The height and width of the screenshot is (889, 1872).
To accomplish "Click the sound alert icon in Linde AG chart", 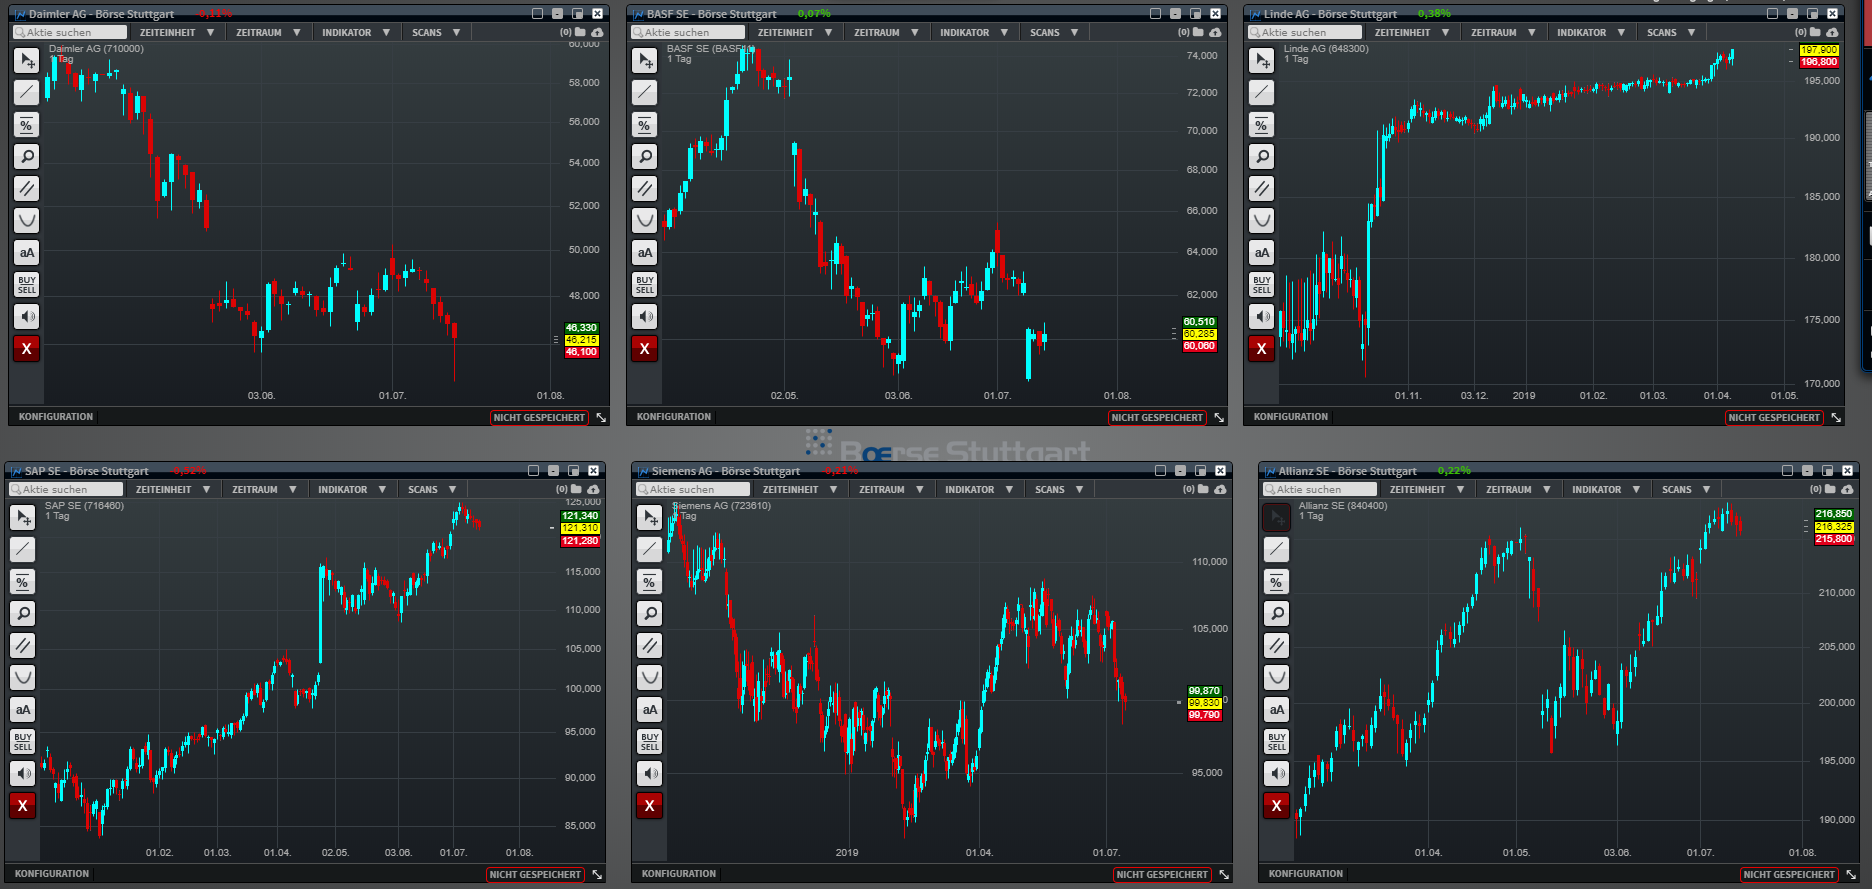I will [1262, 316].
